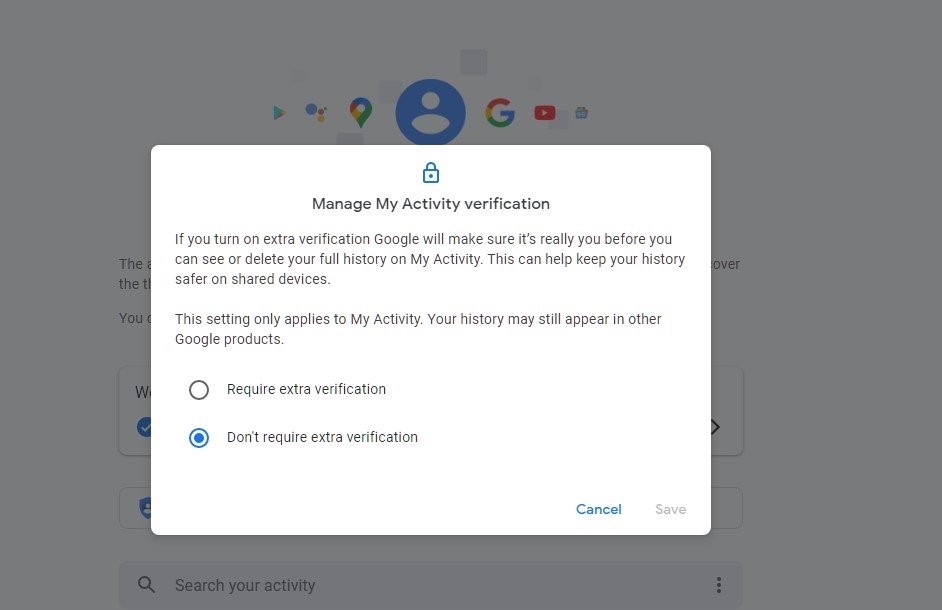Click 'If you turn on extra verification' paragraph
This screenshot has width=942, height=610.
pos(430,259)
